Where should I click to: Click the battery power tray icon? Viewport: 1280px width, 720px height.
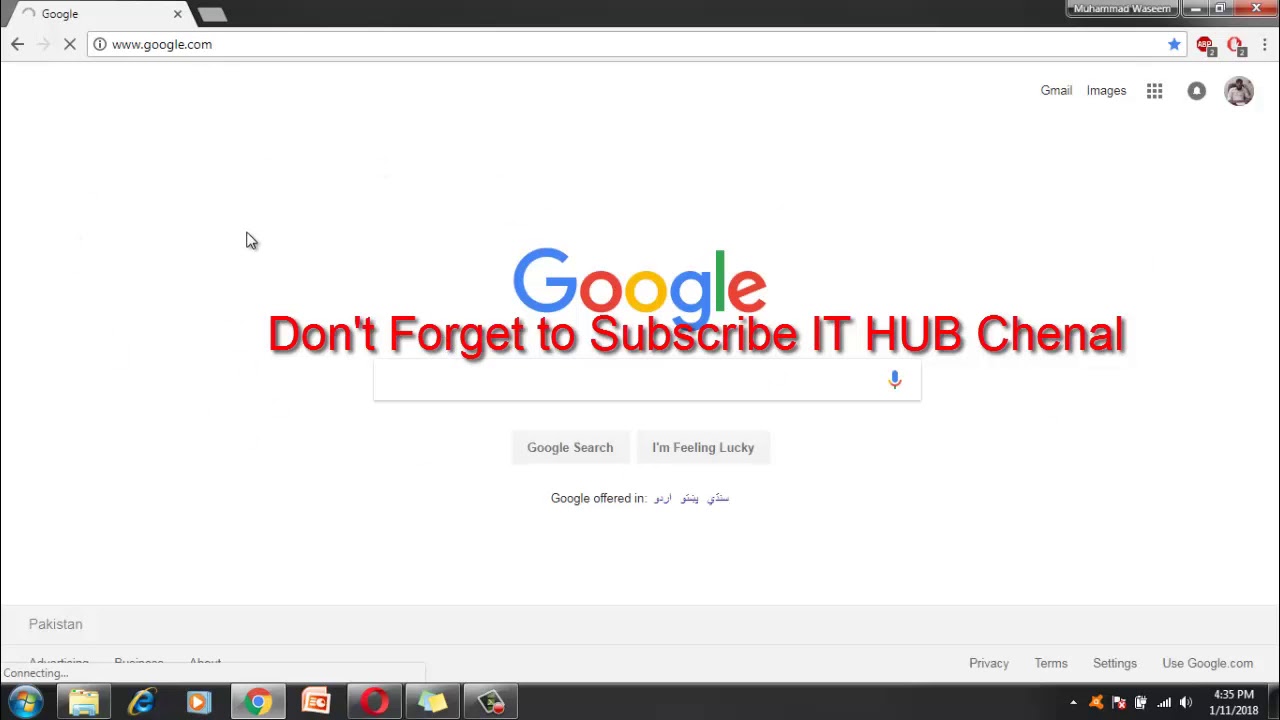tap(1140, 703)
